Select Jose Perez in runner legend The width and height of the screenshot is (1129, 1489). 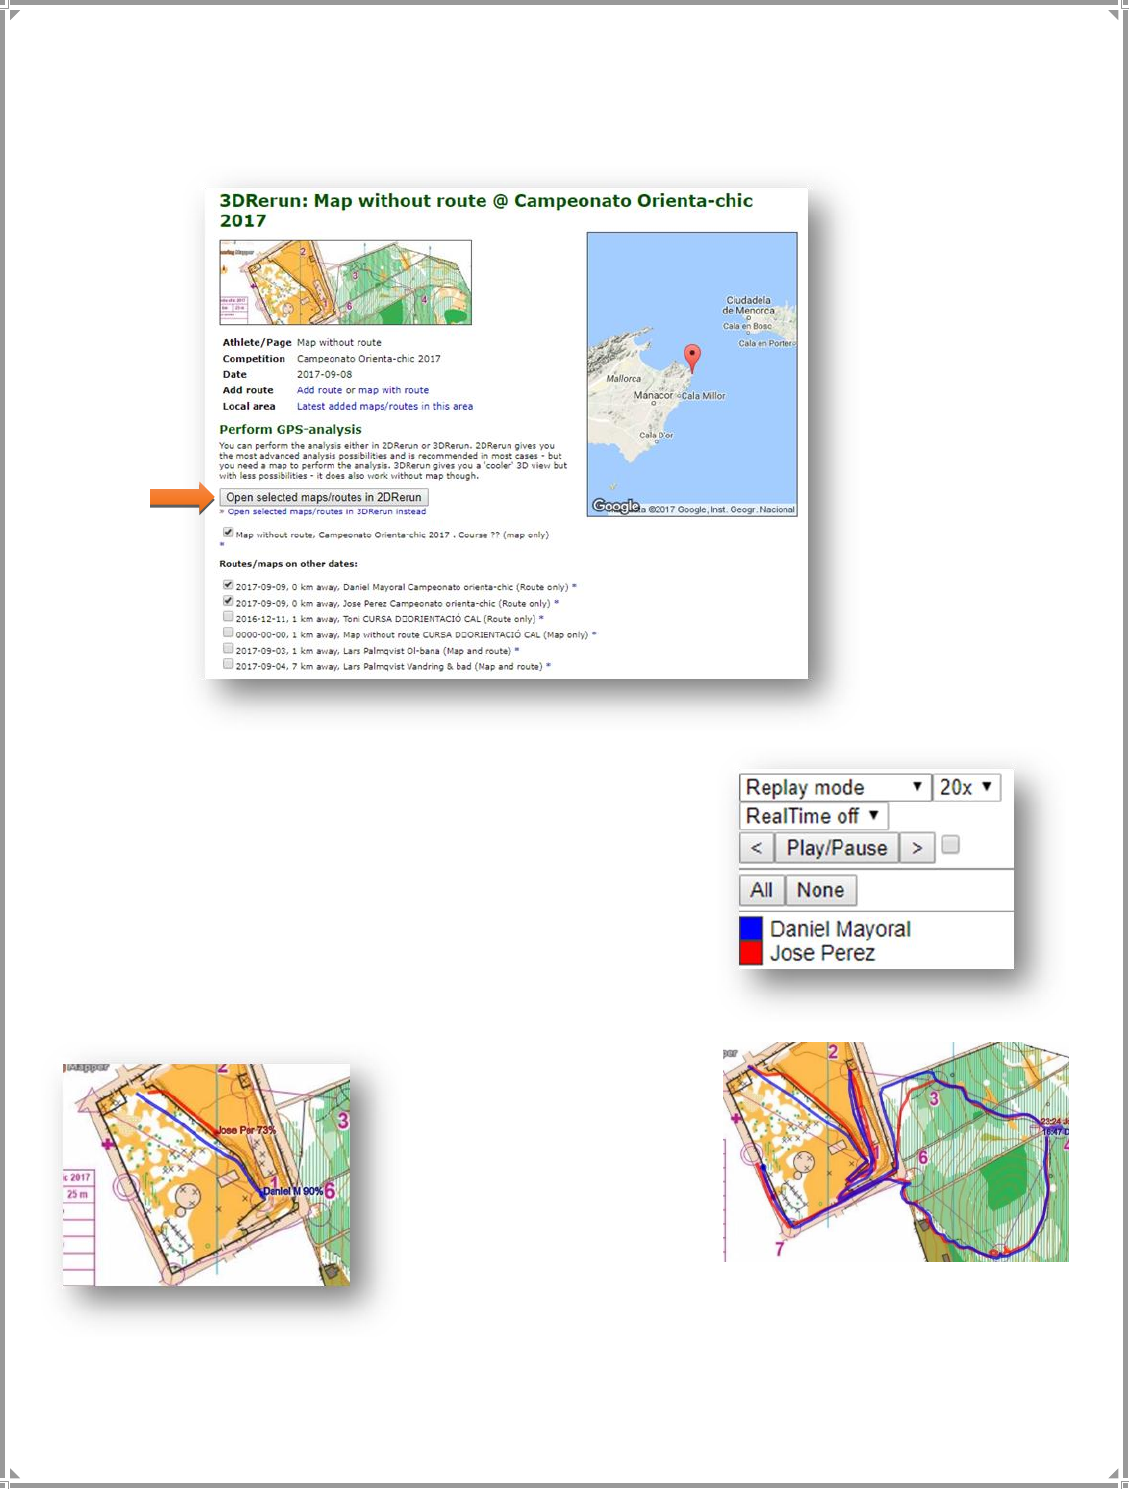click(x=822, y=953)
